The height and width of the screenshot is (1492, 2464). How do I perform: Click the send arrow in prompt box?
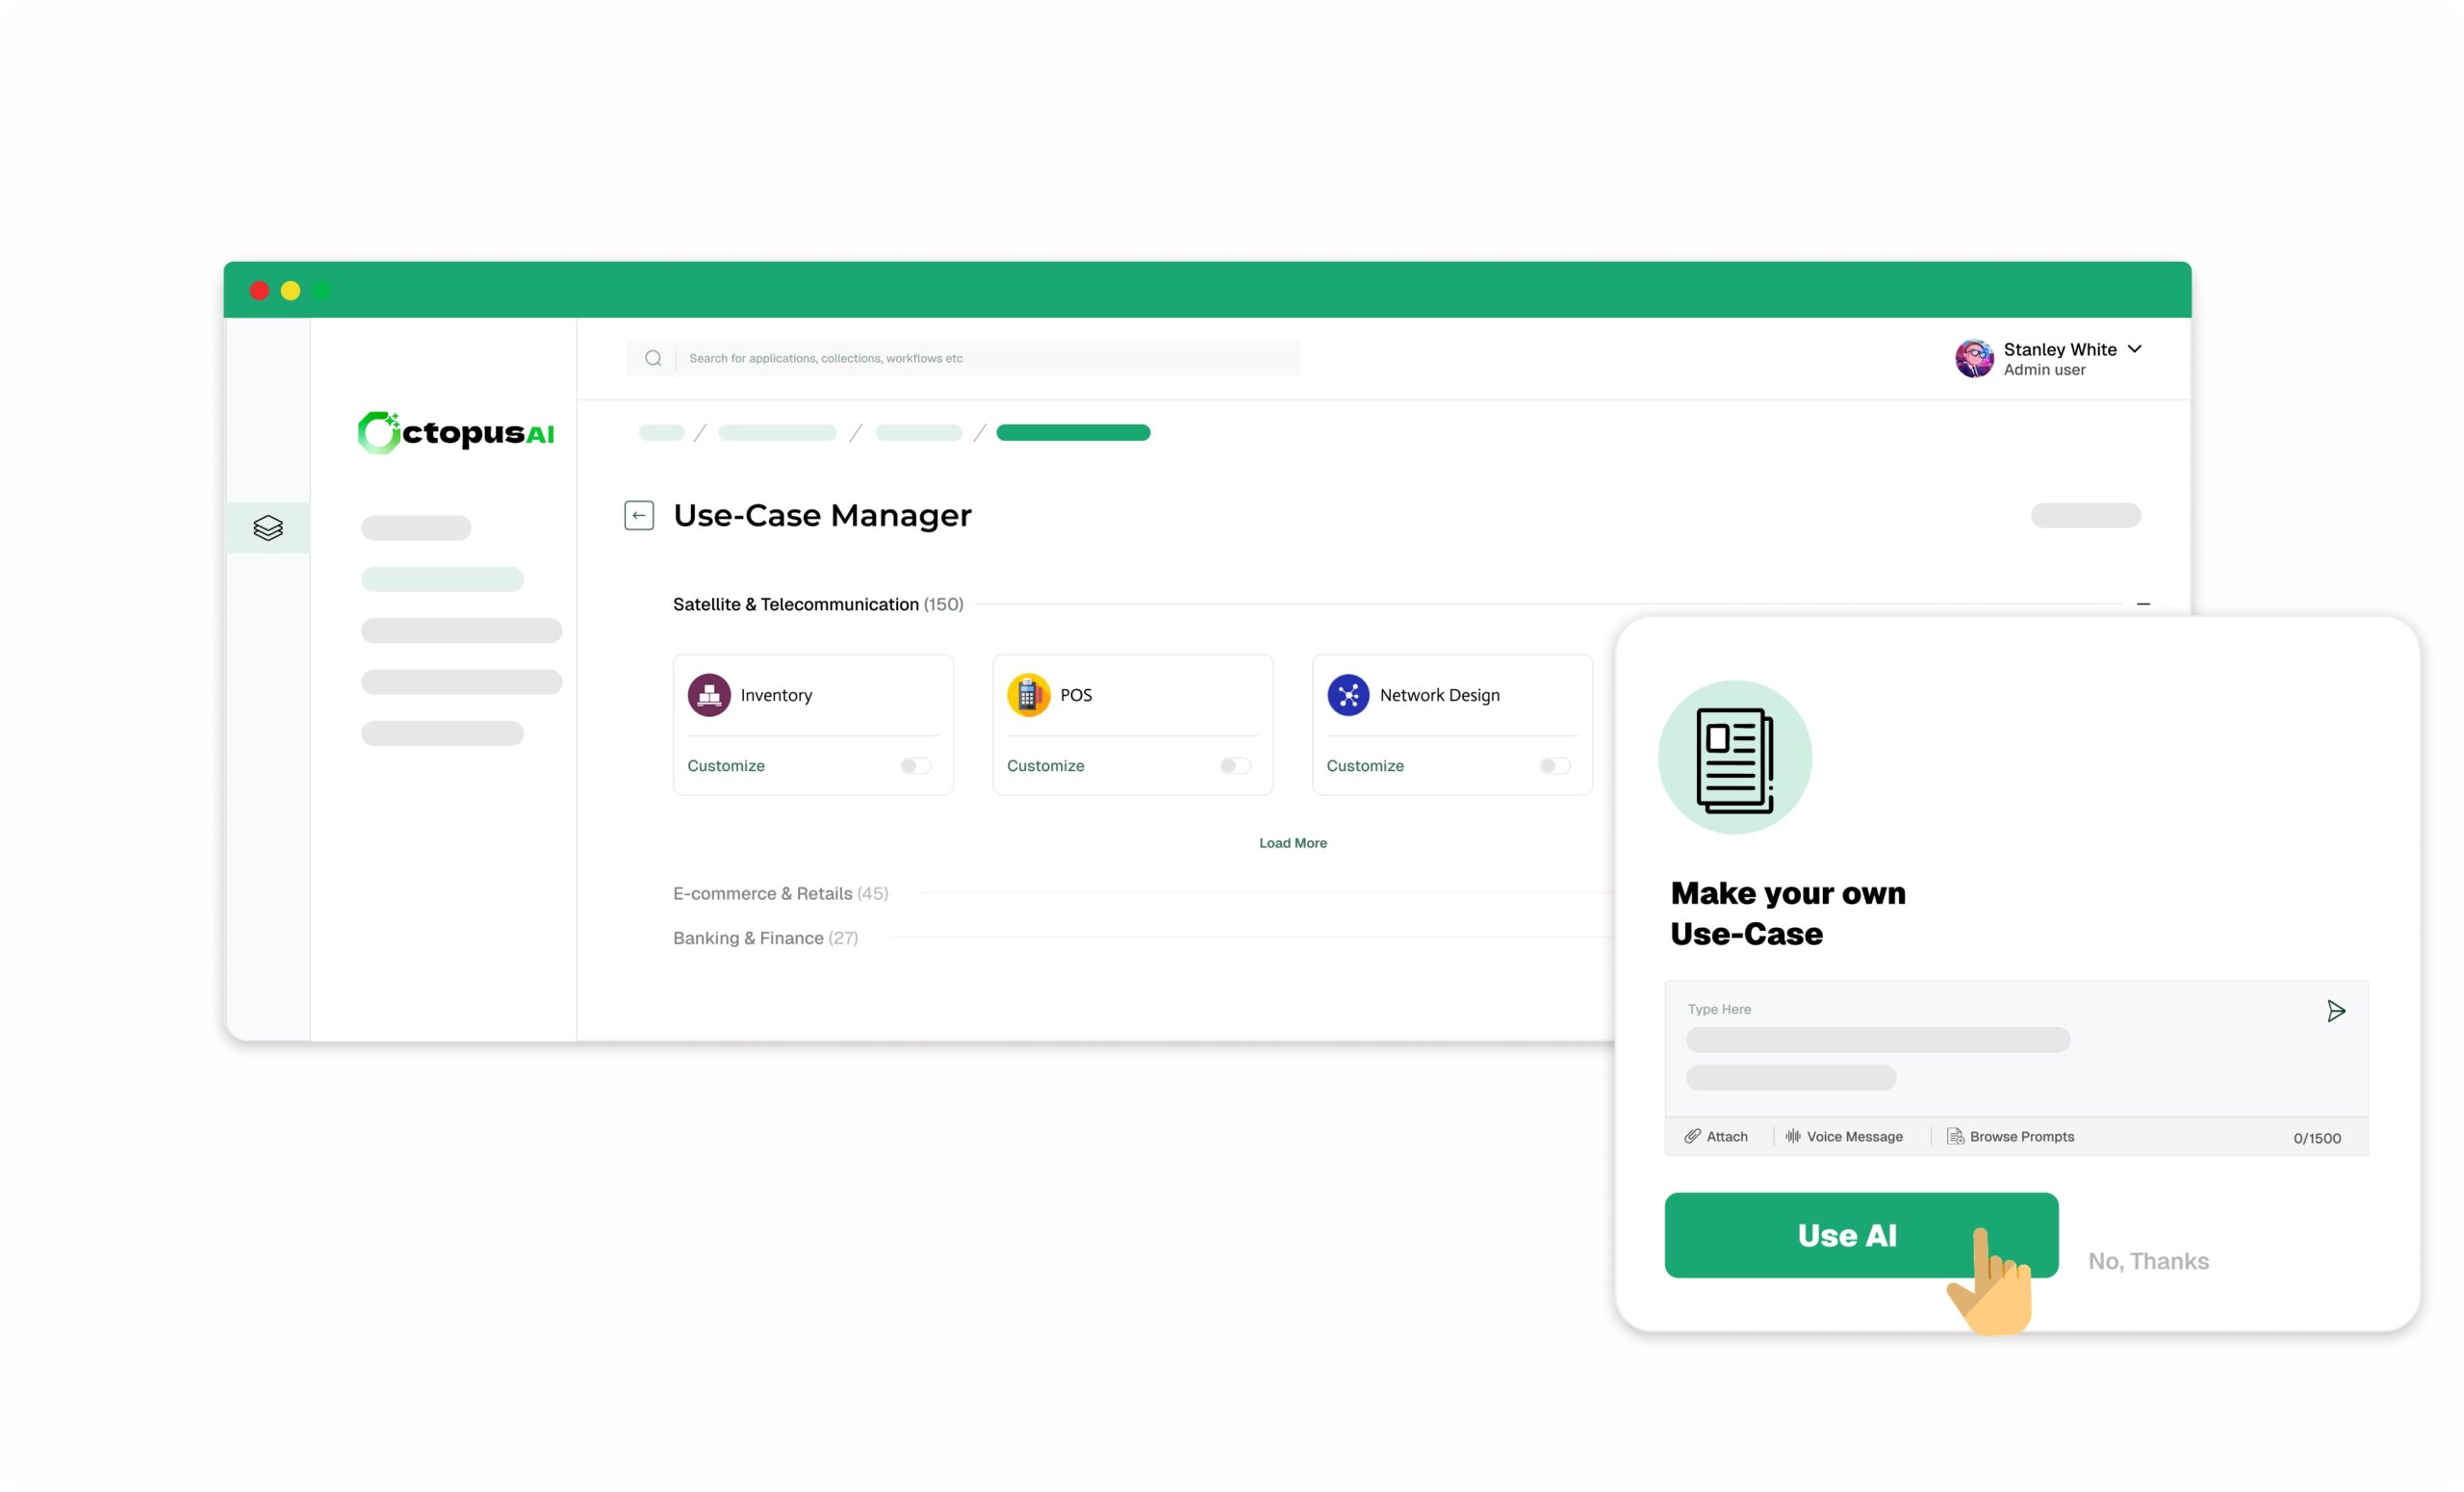click(x=2336, y=1011)
